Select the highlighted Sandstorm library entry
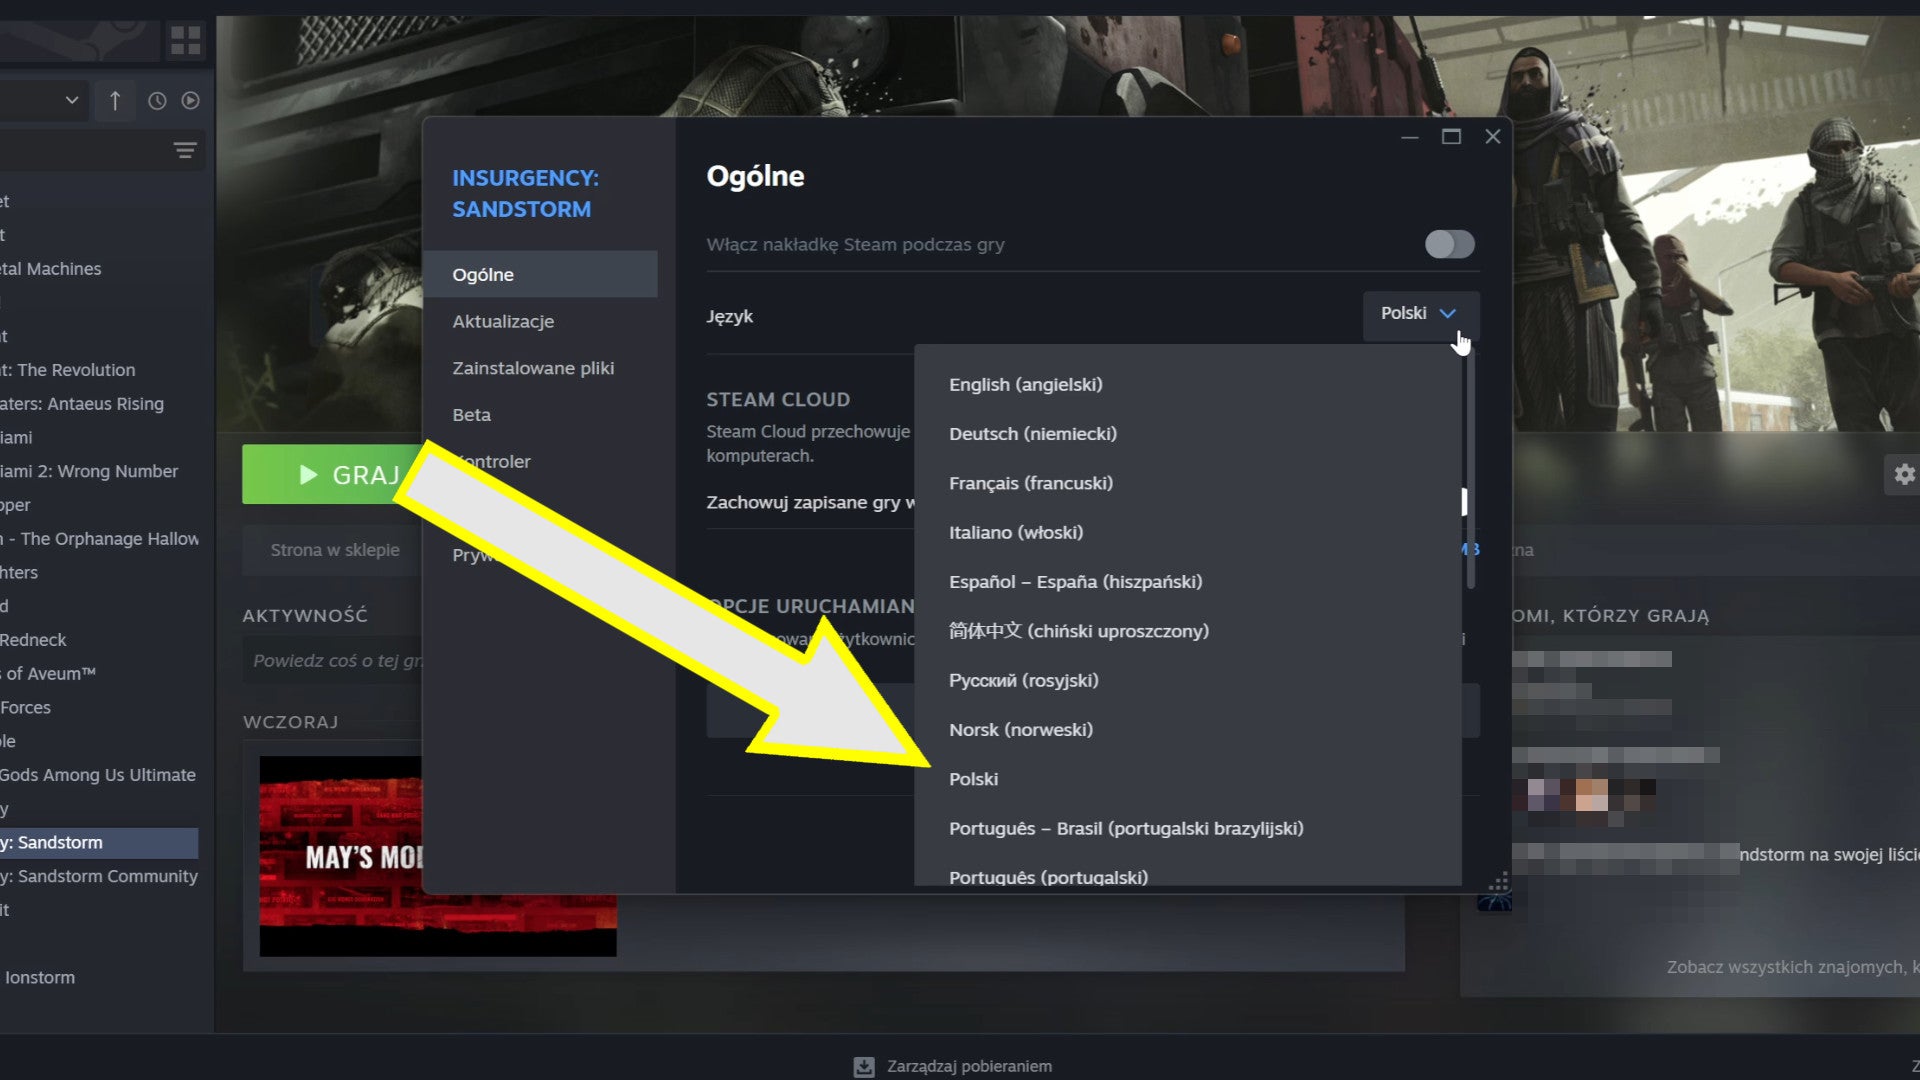Image resolution: width=1920 pixels, height=1080 pixels. [x=99, y=843]
